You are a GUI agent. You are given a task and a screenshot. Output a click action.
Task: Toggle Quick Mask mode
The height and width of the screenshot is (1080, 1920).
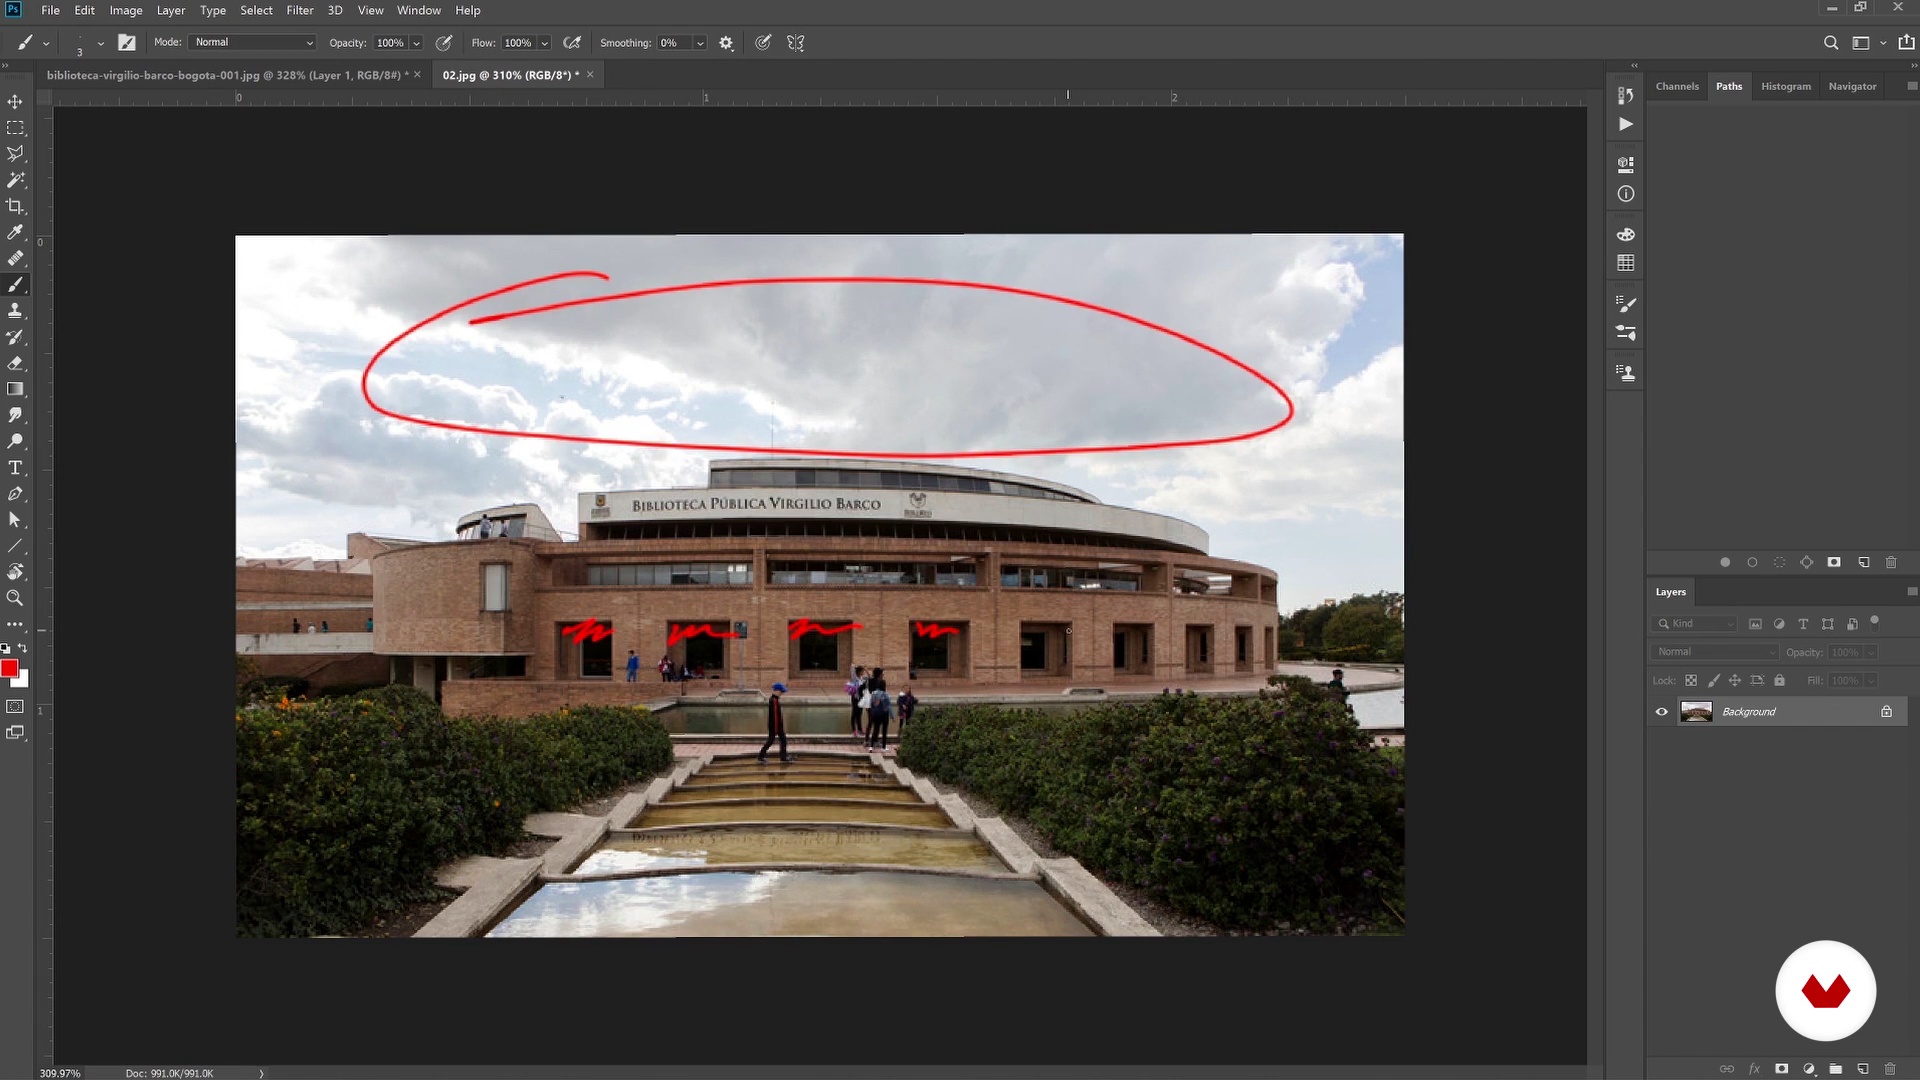coord(15,707)
